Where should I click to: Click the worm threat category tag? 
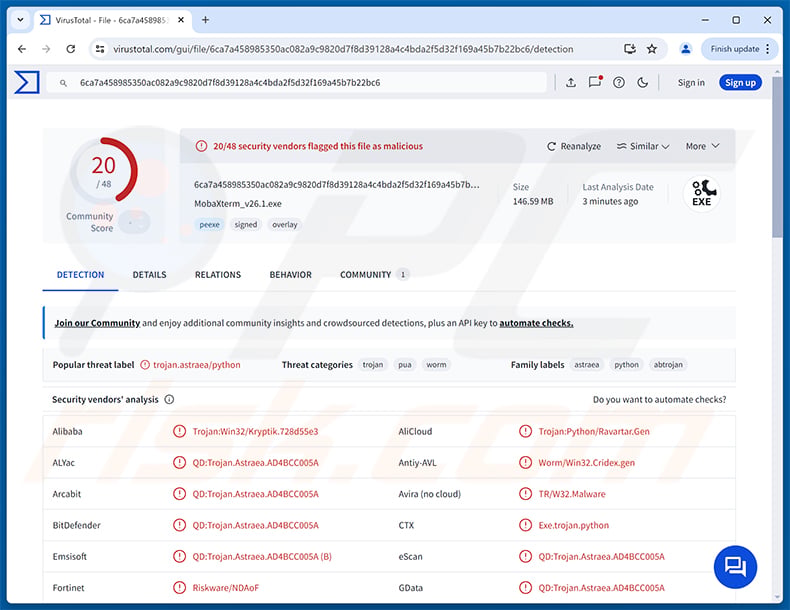[x=436, y=365]
